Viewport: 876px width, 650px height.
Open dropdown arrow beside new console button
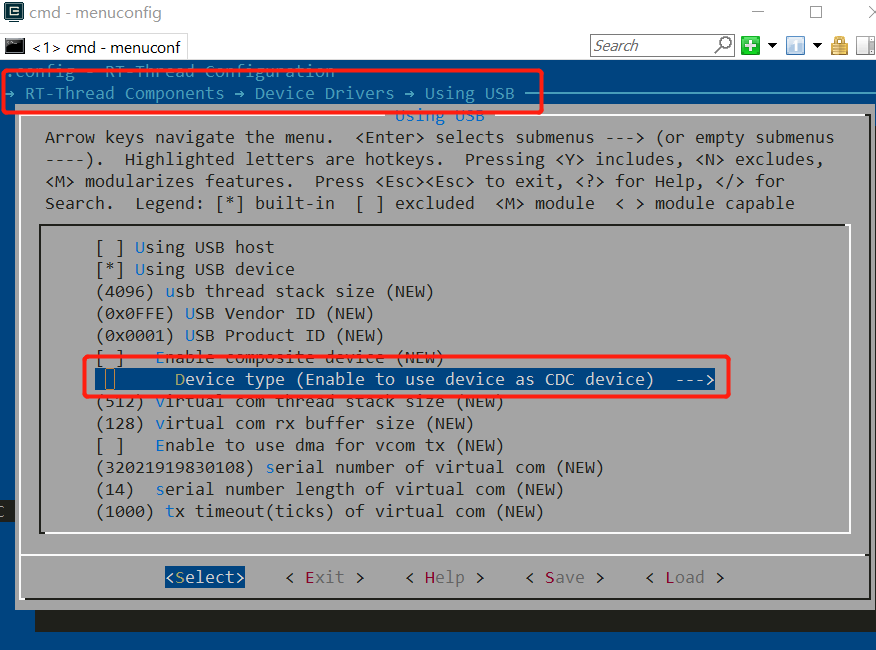click(772, 46)
